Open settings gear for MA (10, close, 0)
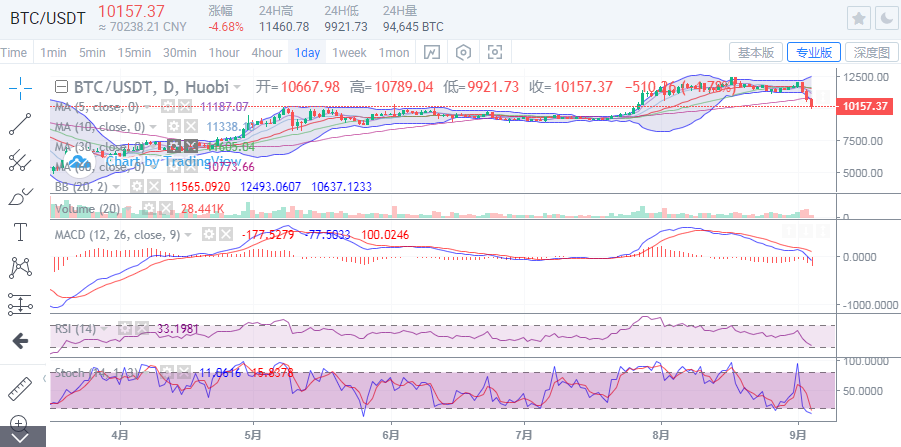901x447 pixels. (174, 126)
